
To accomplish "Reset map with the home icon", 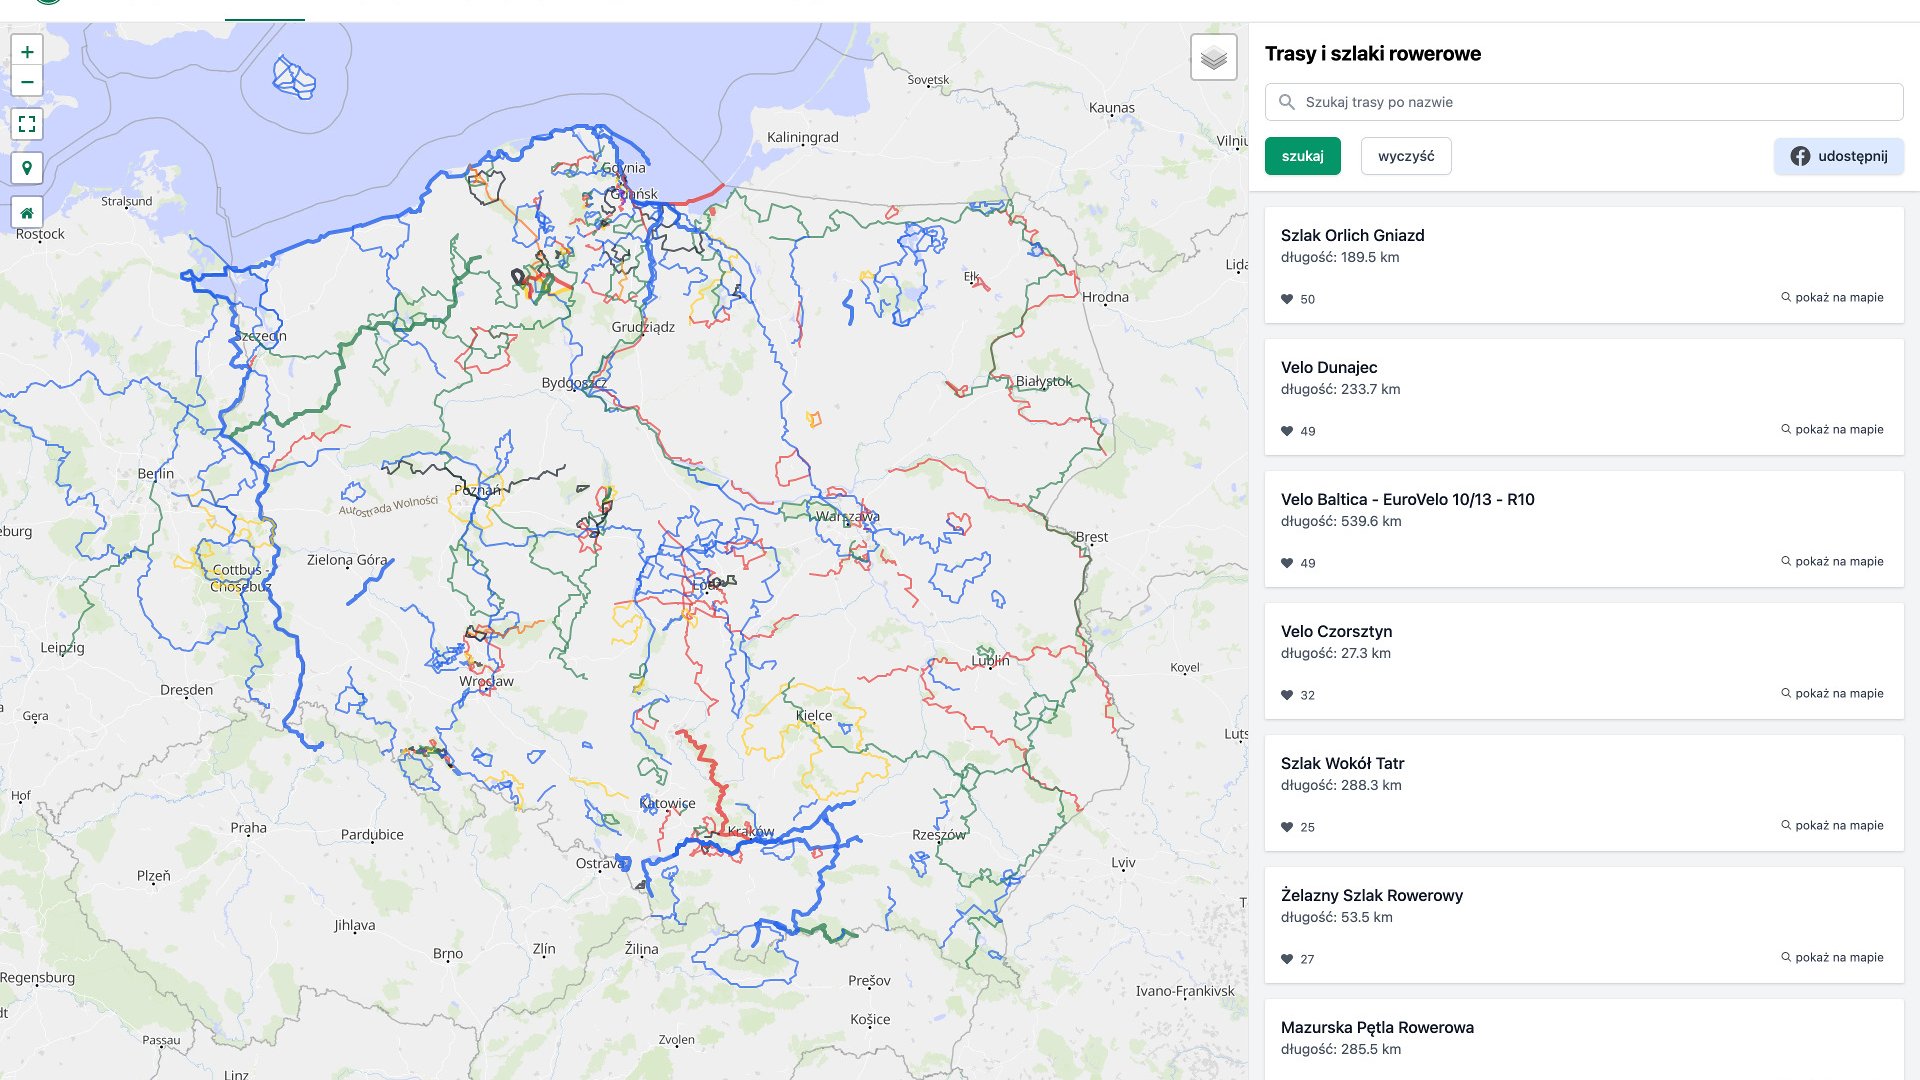I will point(27,213).
